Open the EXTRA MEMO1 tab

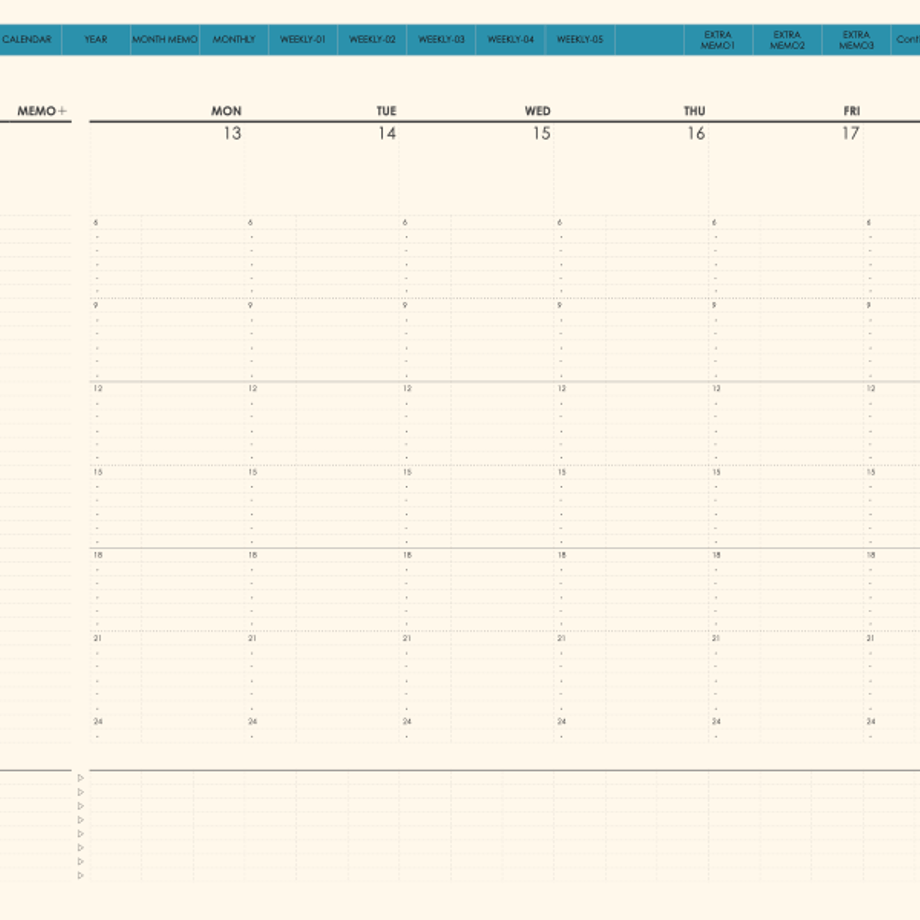tap(718, 39)
